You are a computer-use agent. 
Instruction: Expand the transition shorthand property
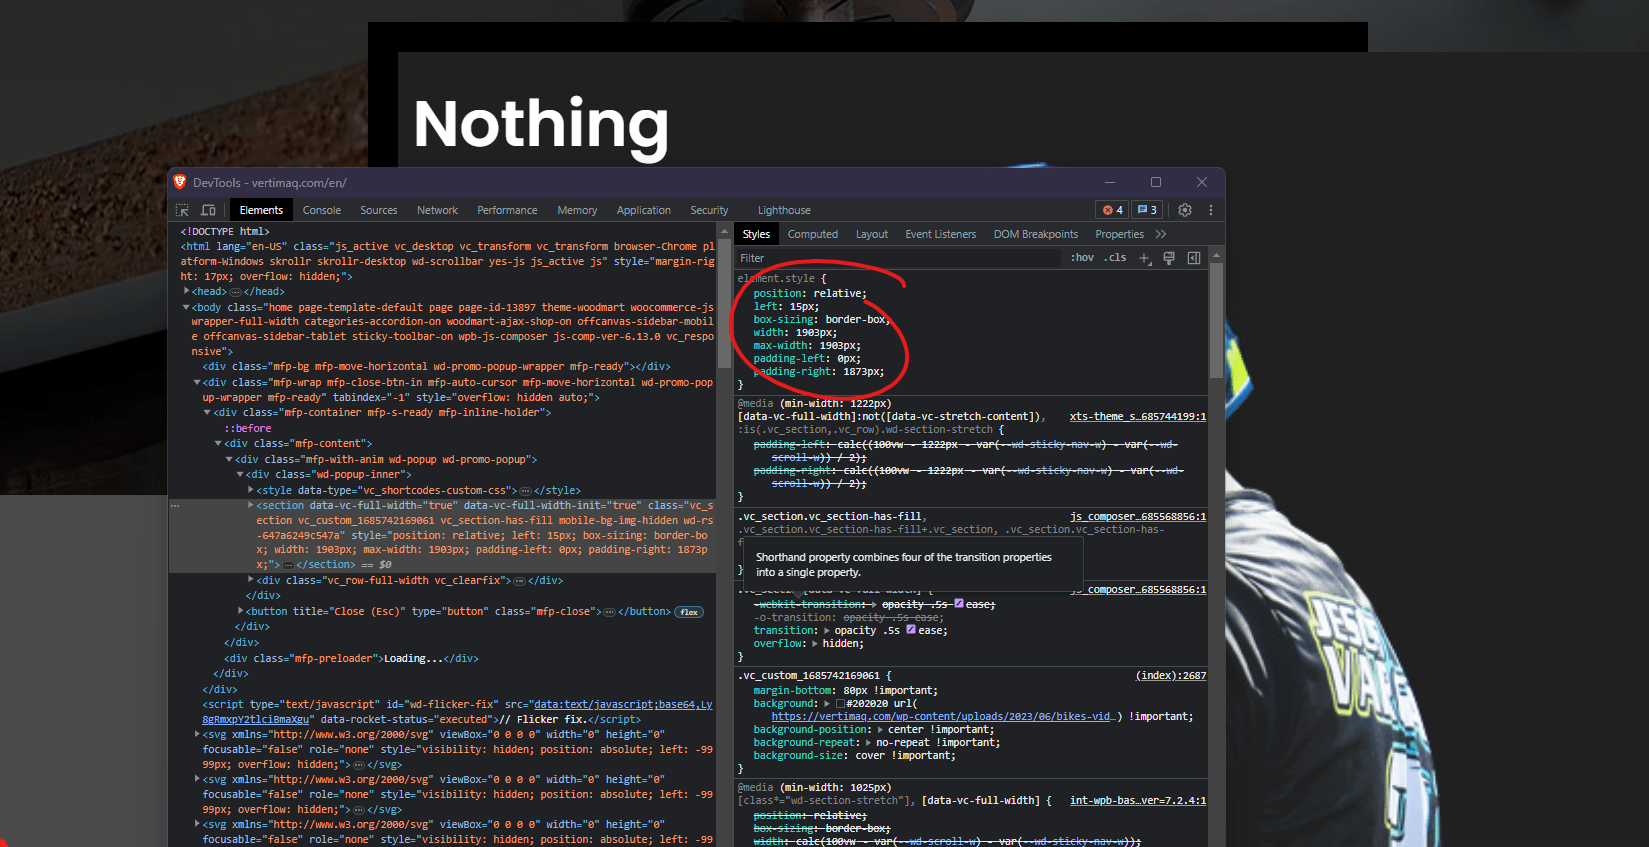(826, 630)
